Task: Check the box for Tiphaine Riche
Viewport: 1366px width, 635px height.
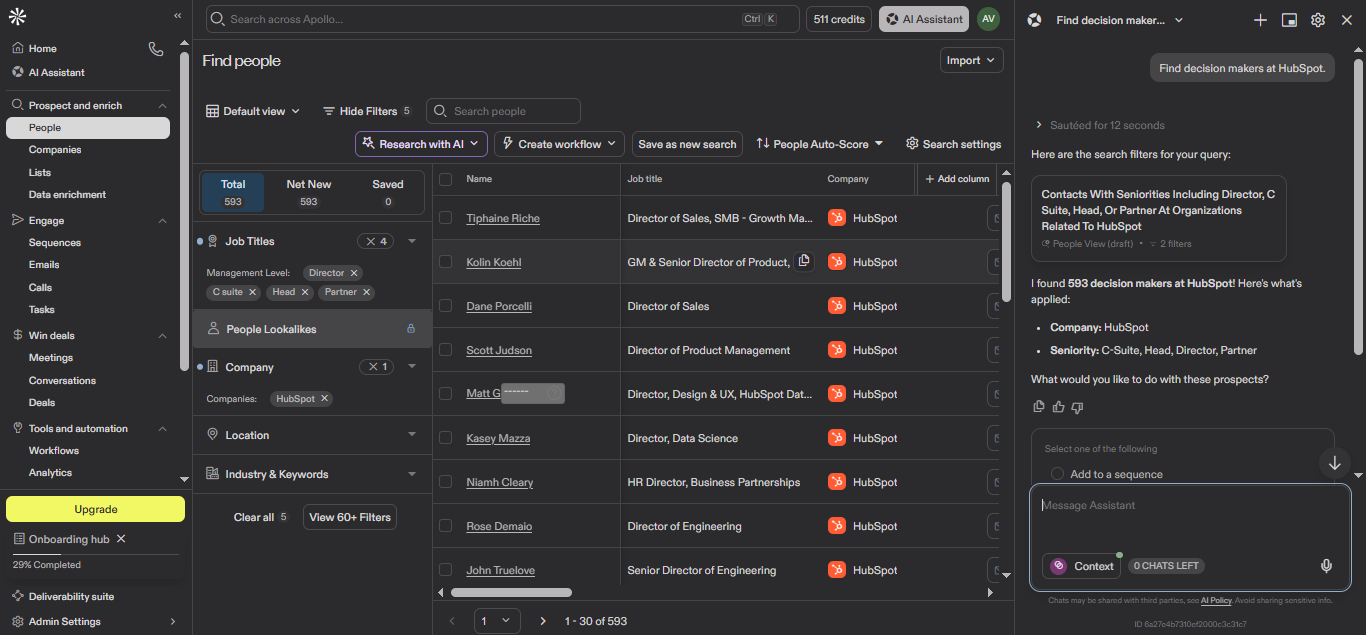Action: click(446, 218)
